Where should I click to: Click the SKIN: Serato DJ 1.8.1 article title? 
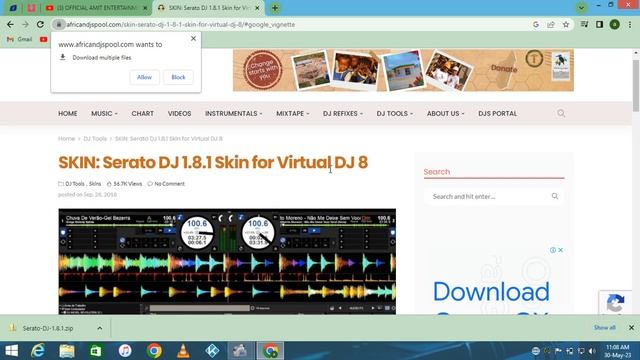213,162
